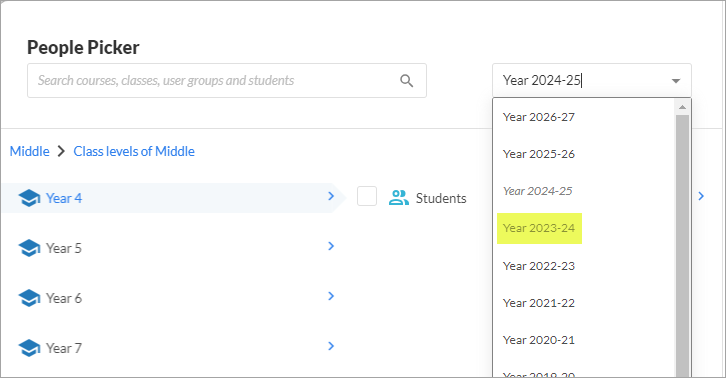This screenshot has width=726, height=378.
Task: Click the Students group people icon
Action: pyautogui.click(x=399, y=198)
